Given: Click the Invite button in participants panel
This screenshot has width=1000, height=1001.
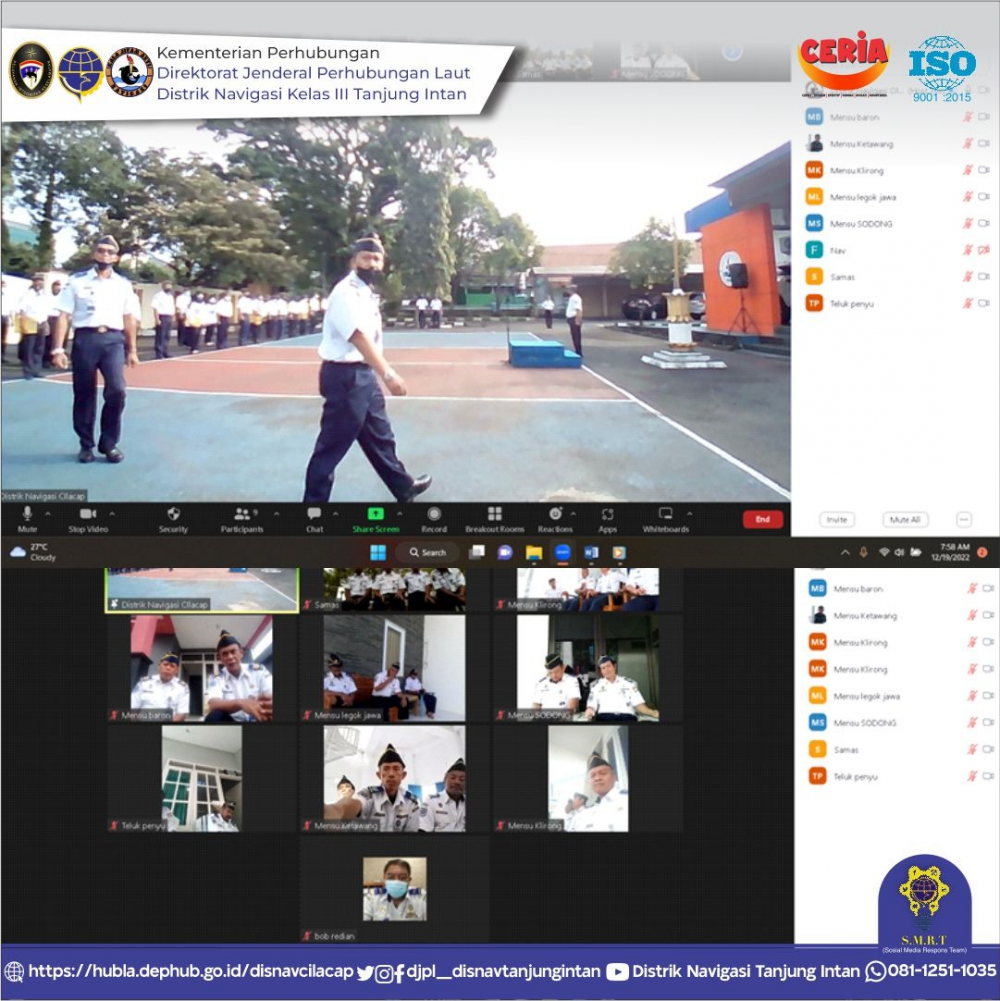Looking at the screenshot, I should tap(837, 520).
